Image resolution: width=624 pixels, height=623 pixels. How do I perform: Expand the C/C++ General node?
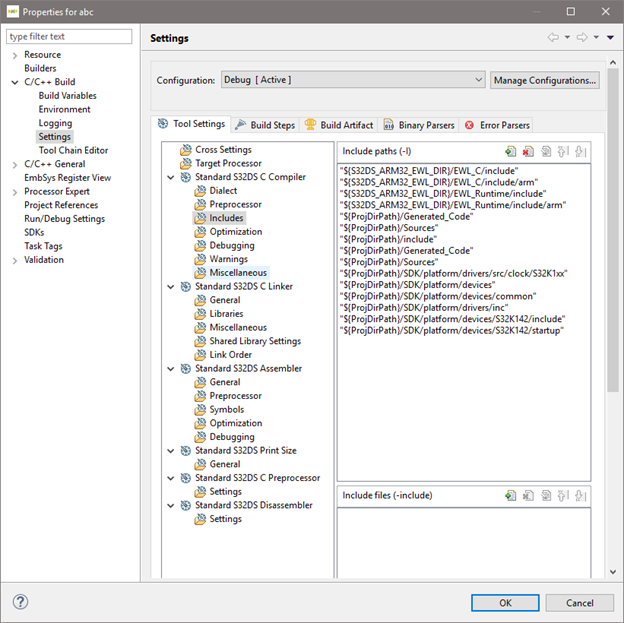click(x=15, y=165)
